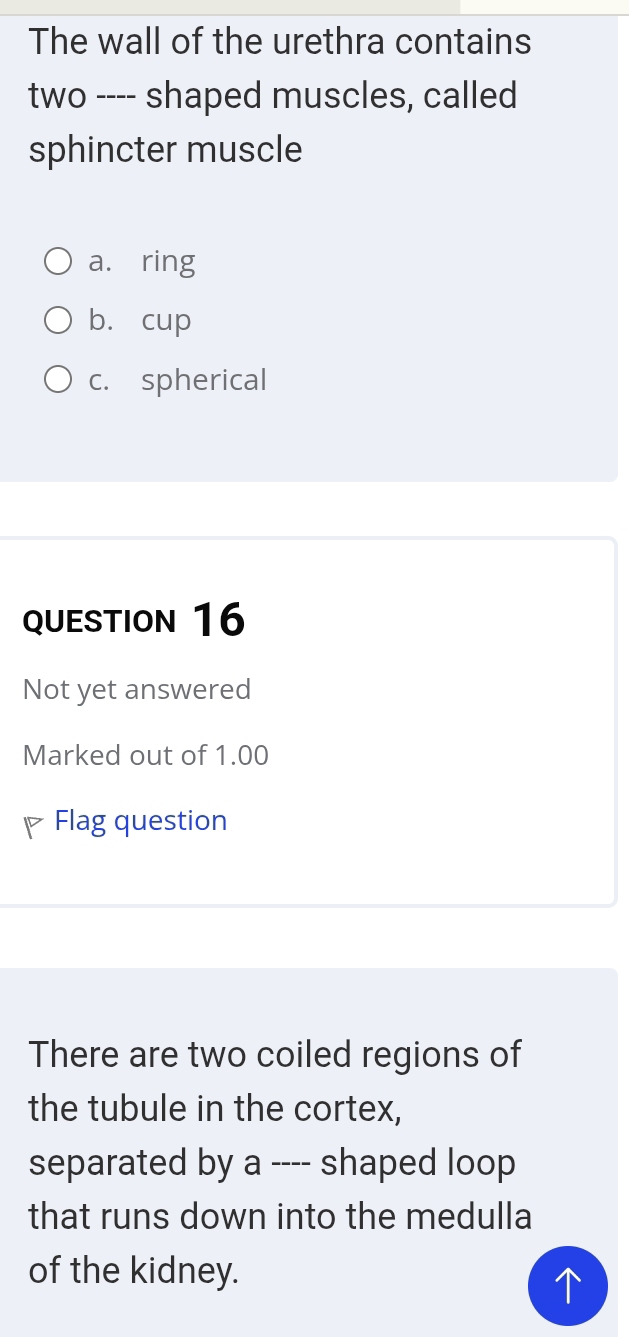Click the 'Not yet answered' status text
This screenshot has height=1337, width=629.
[x=137, y=689]
